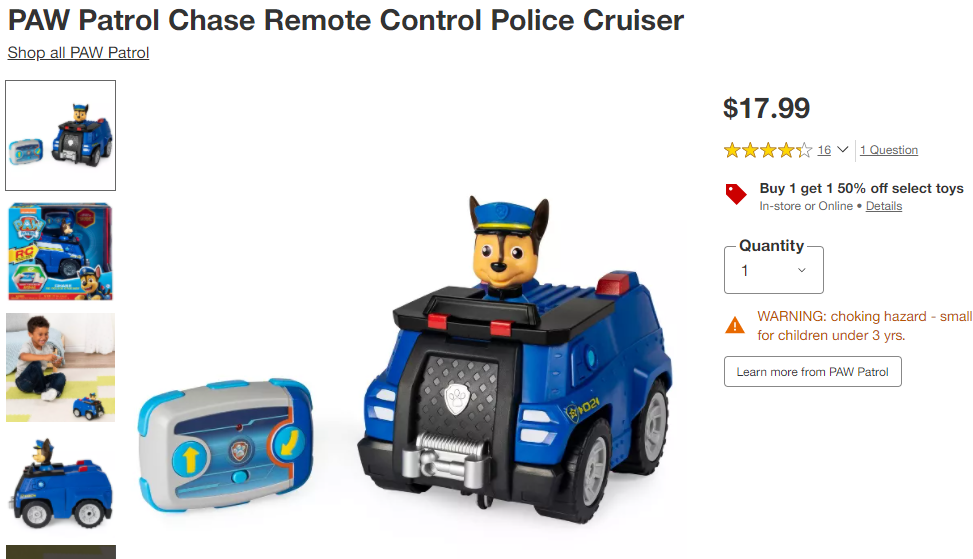Click the Quantity dropdown chevron arrow
Screen dimensions: 973x559
pyautogui.click(x=802, y=270)
